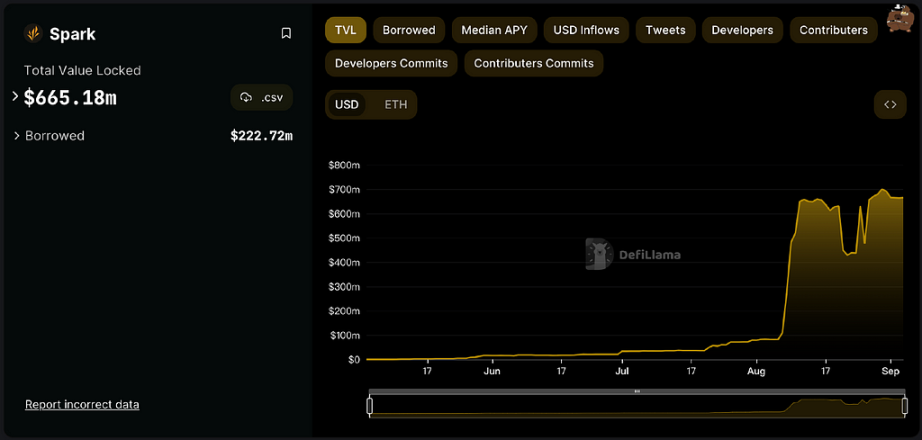Screen dimensions: 922x440
Task: Click the cloud download icon in .csv button
Action: (x=246, y=98)
